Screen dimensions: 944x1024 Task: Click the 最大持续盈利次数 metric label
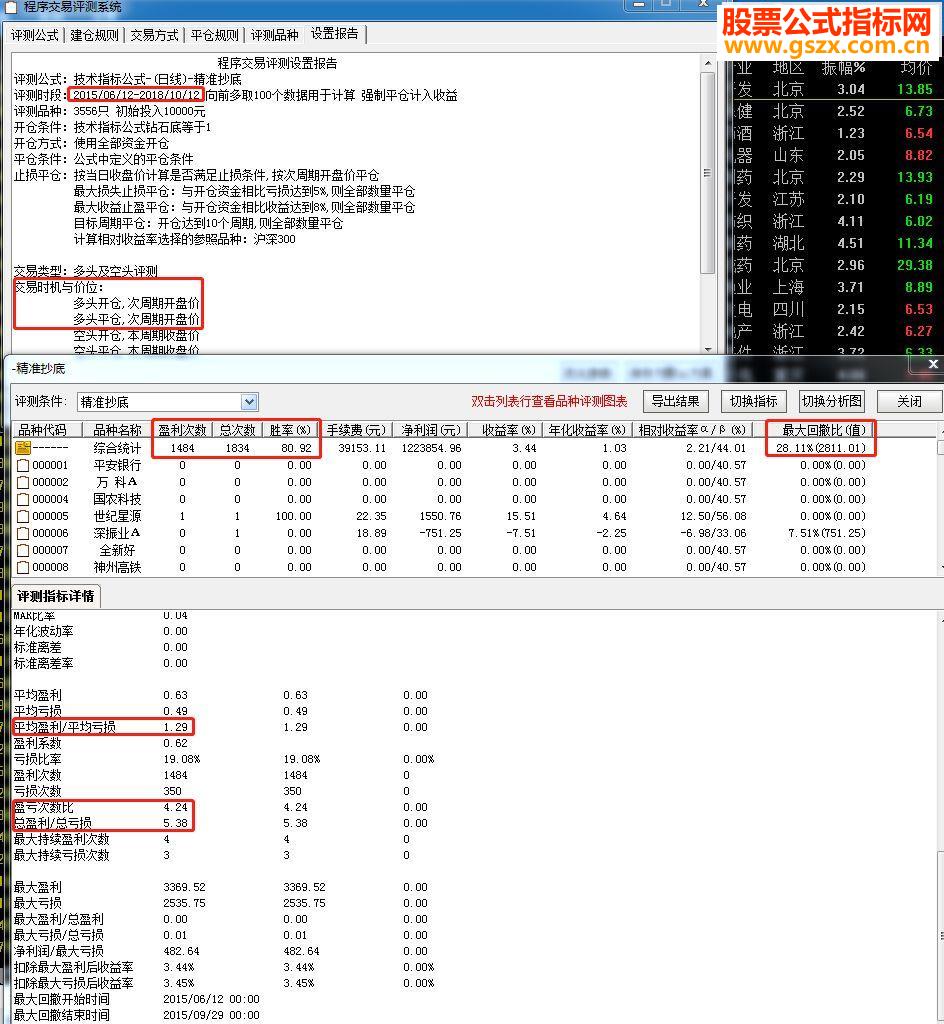pyautogui.click(x=62, y=839)
